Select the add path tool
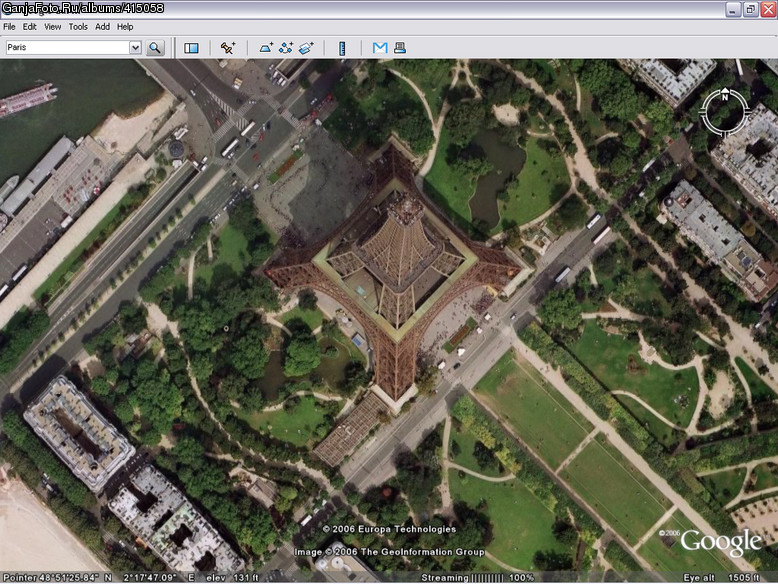Screen dimensions: 778x584 [286, 48]
